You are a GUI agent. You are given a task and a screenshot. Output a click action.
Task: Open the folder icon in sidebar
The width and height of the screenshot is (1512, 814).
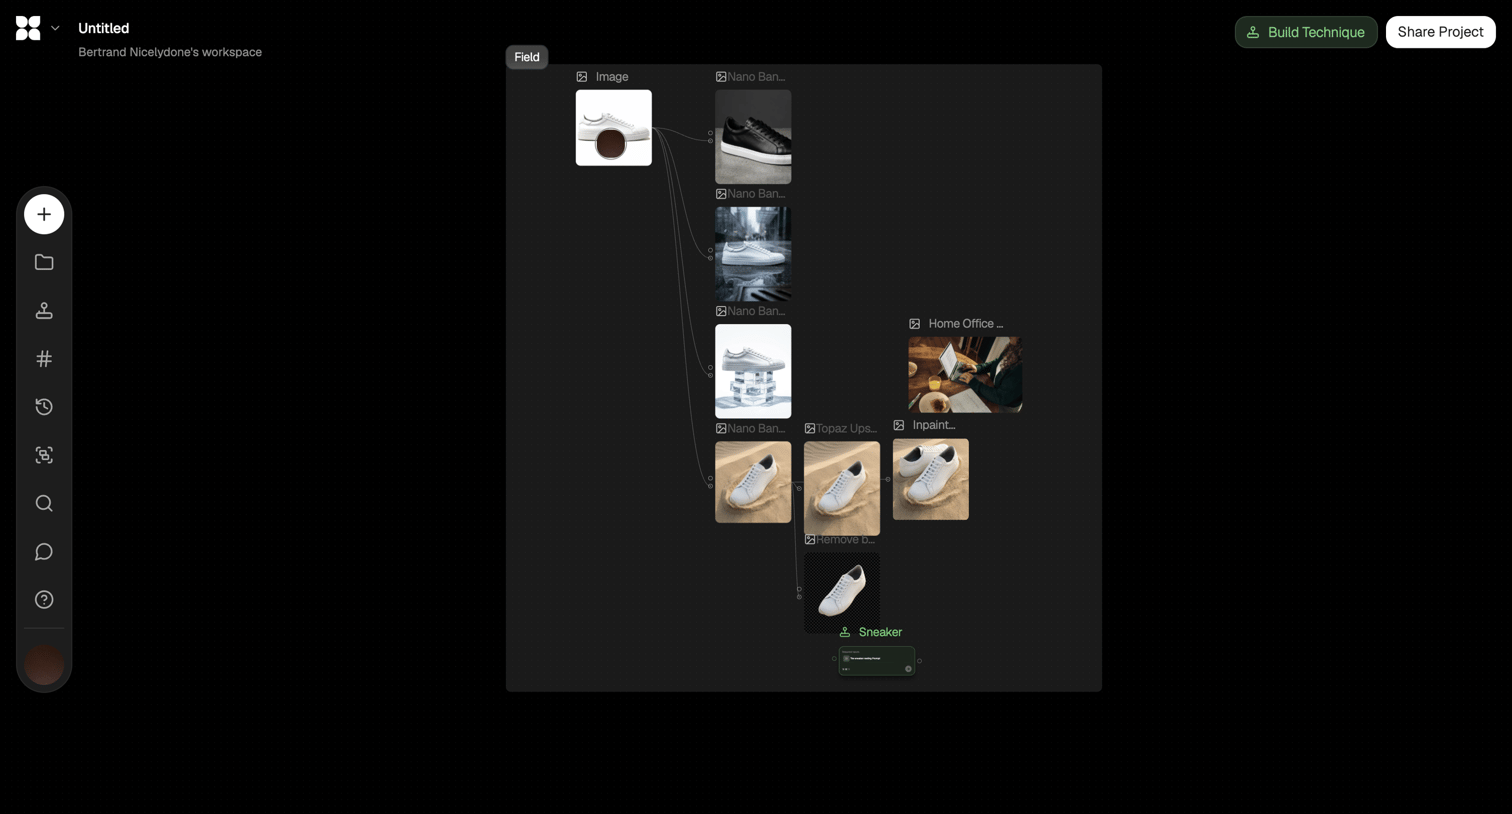(x=44, y=262)
